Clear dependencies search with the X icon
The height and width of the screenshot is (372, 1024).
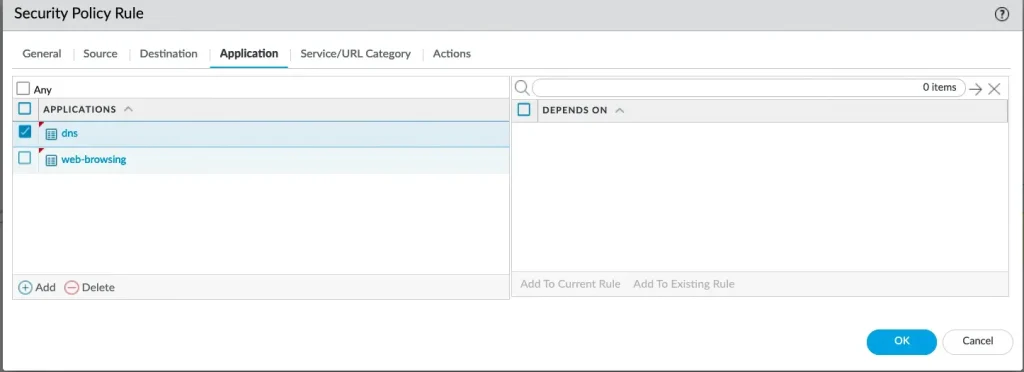(x=994, y=89)
